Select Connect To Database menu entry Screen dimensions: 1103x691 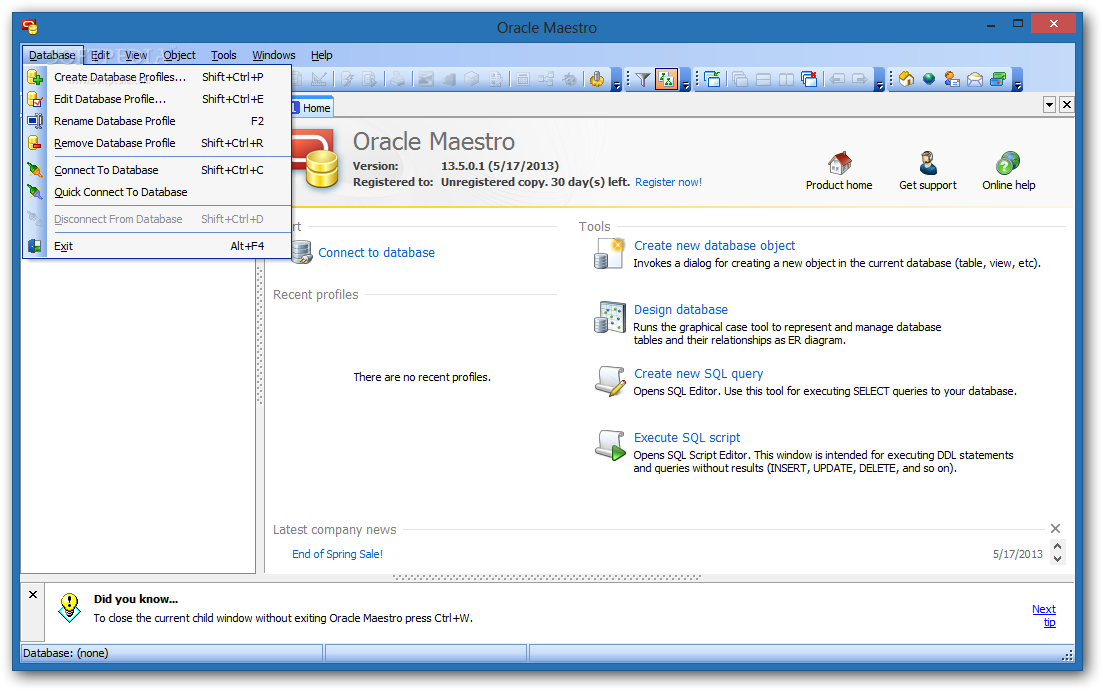[x=158, y=170]
